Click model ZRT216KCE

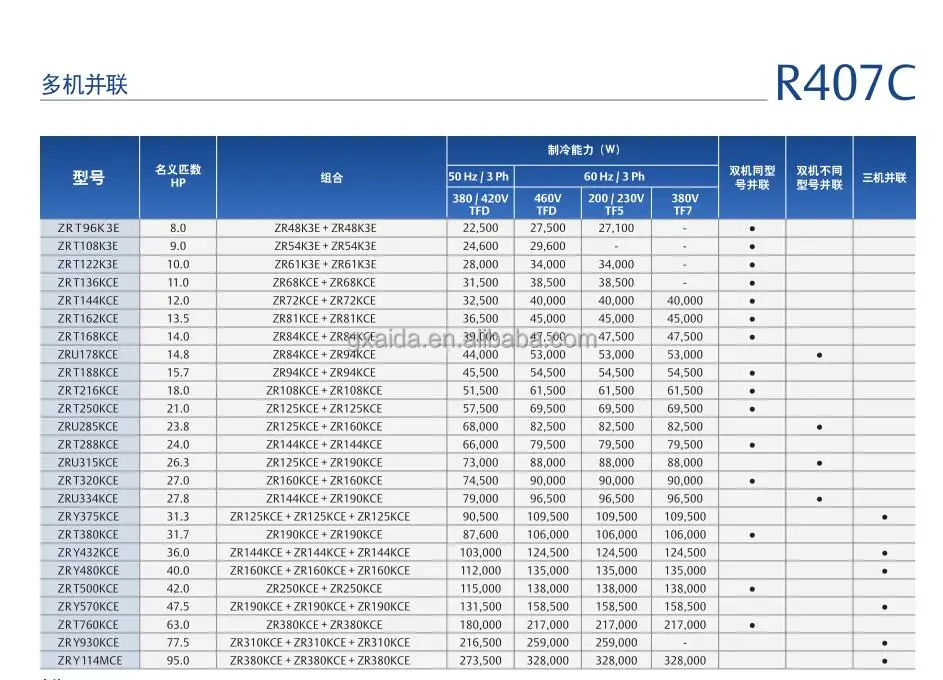coord(88,390)
